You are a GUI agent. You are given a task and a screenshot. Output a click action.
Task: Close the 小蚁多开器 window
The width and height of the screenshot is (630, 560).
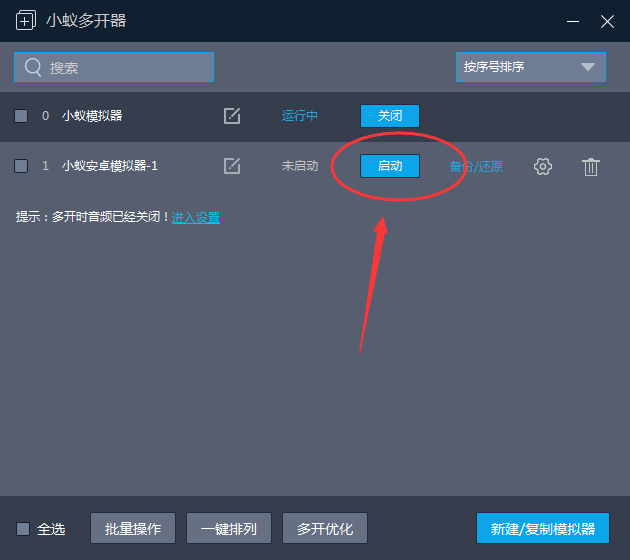[607, 21]
